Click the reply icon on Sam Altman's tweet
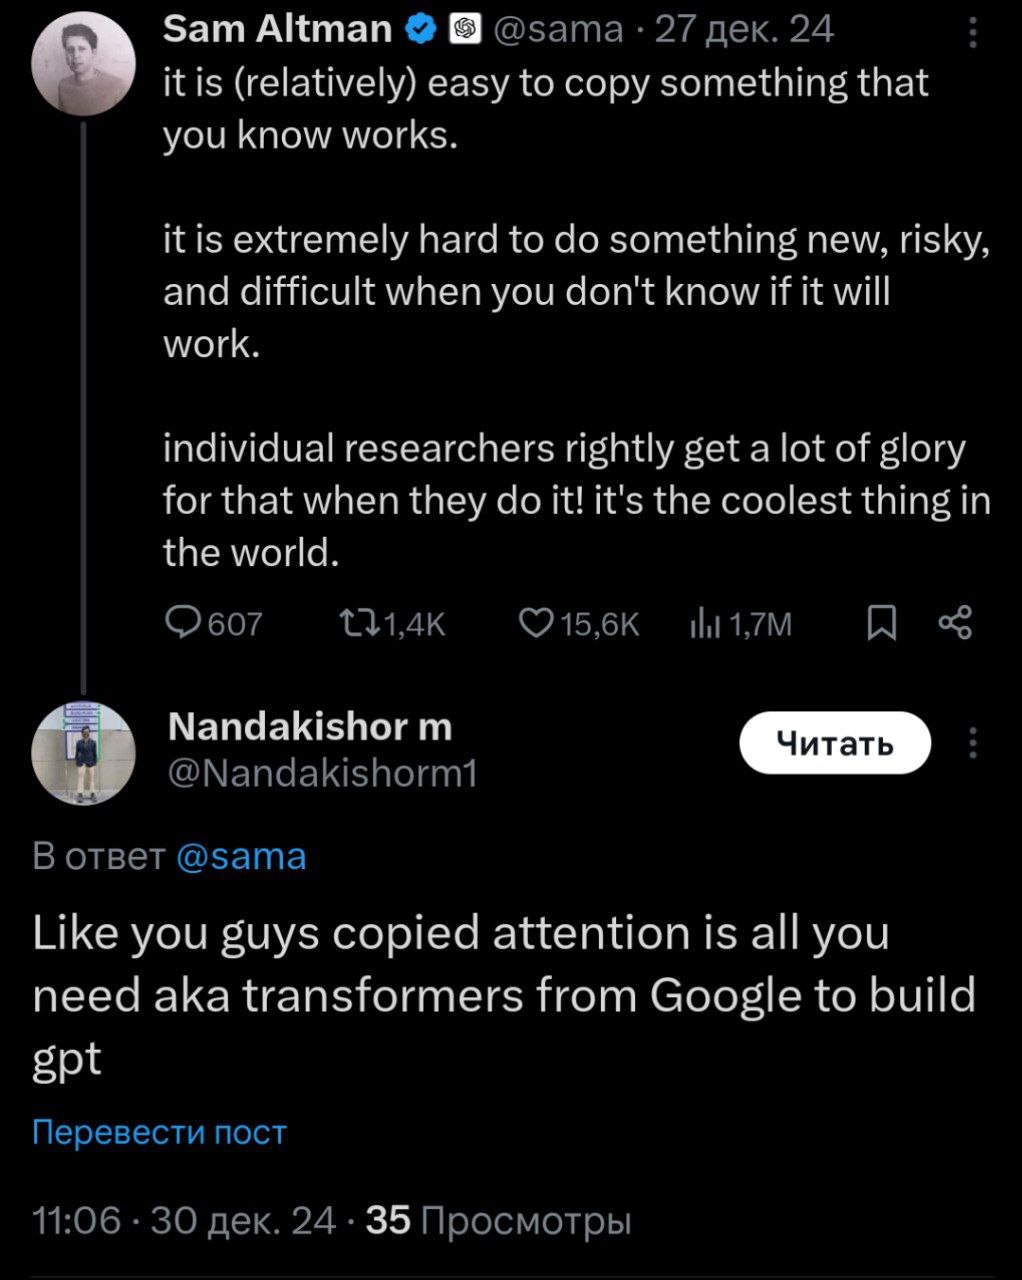The height and width of the screenshot is (1280, 1022). tap(182, 623)
